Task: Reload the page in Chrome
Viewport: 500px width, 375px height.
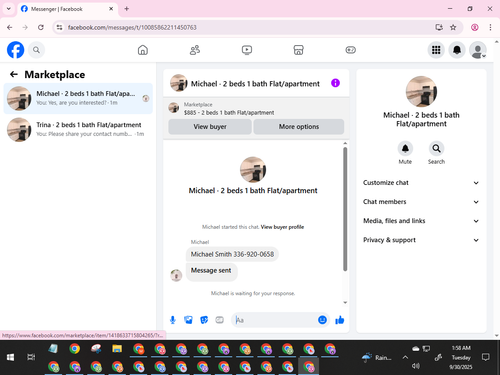Action: 41,27
